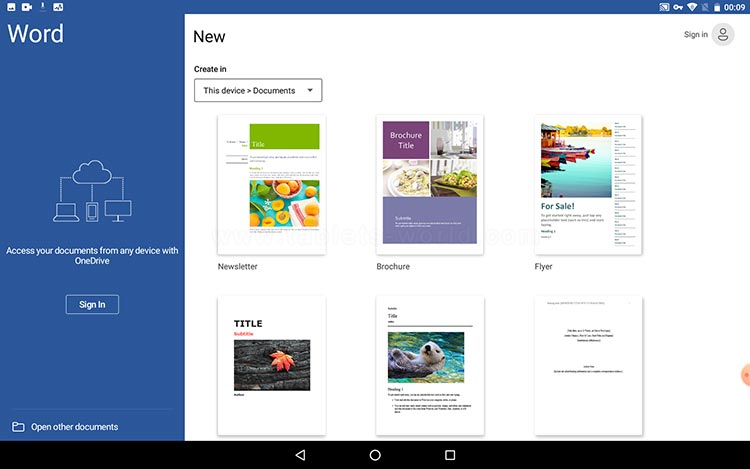Click the Sign in text link at top right
This screenshot has width=750, height=469.
pyautogui.click(x=695, y=34)
